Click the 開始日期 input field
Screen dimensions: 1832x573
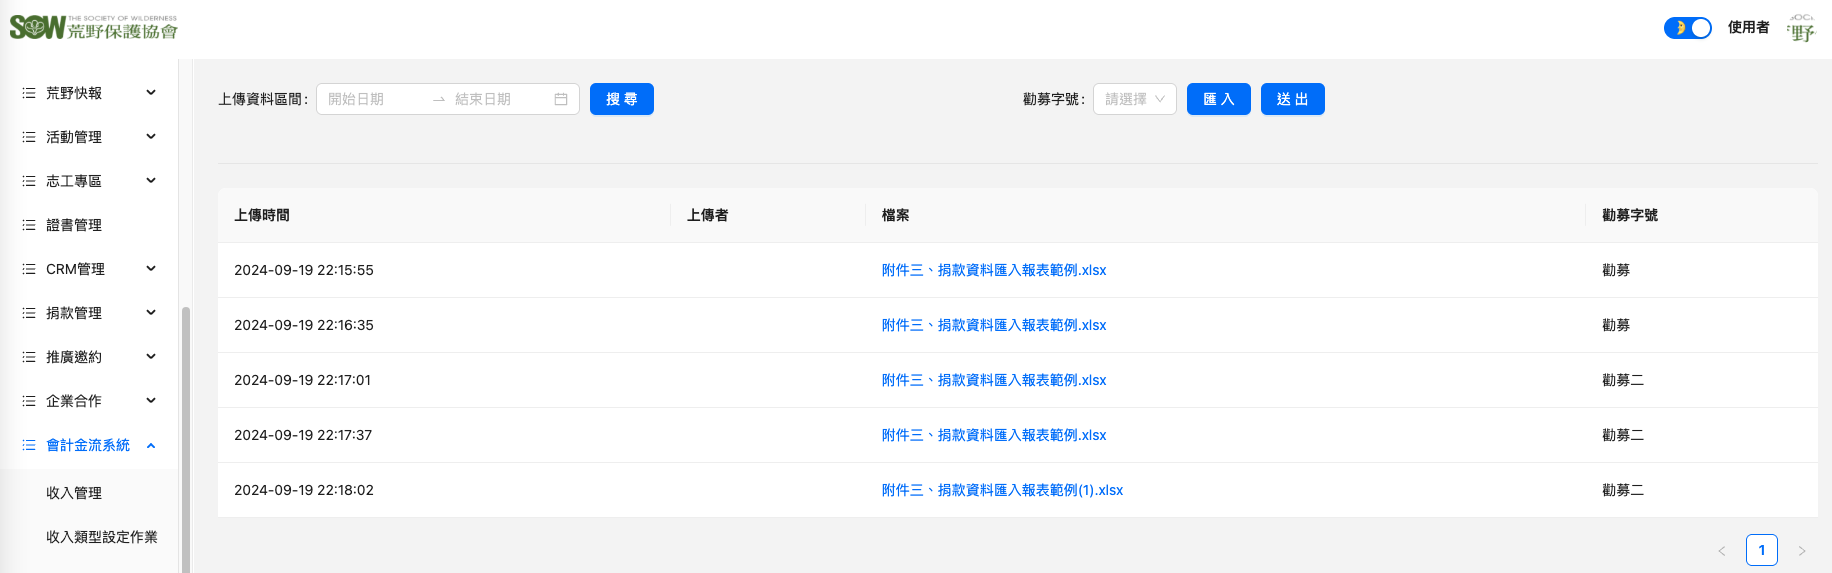click(370, 99)
